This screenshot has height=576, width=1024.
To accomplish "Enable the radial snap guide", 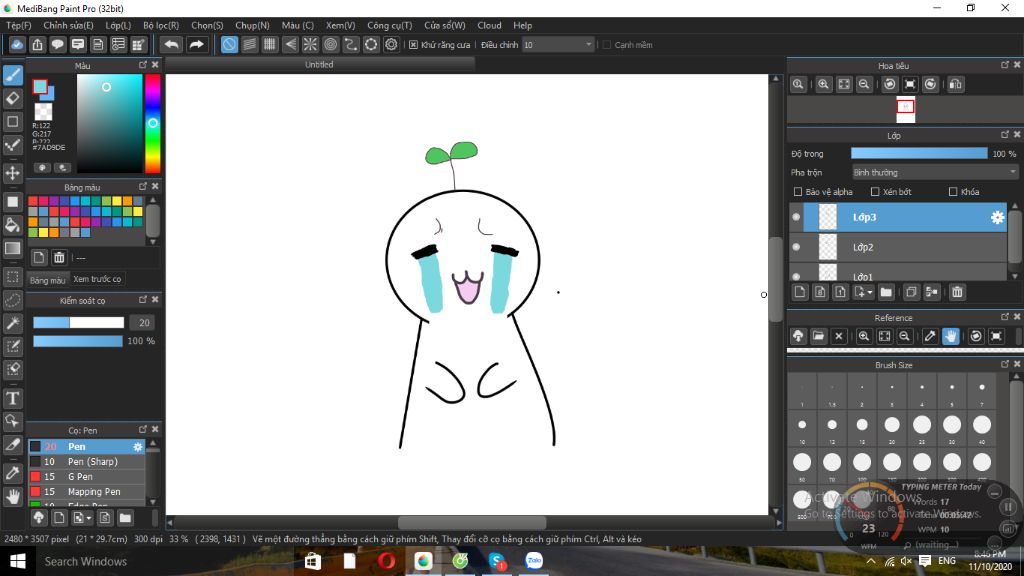I will tap(310, 44).
